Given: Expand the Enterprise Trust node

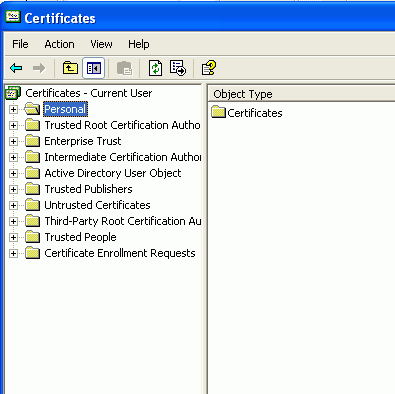Looking at the screenshot, I should (13, 141).
